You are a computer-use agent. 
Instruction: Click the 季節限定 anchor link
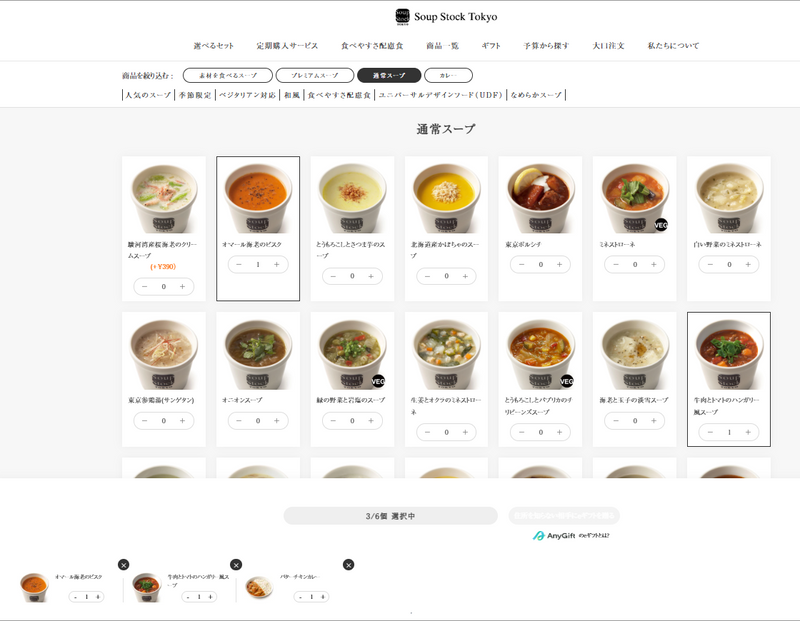coord(194,95)
